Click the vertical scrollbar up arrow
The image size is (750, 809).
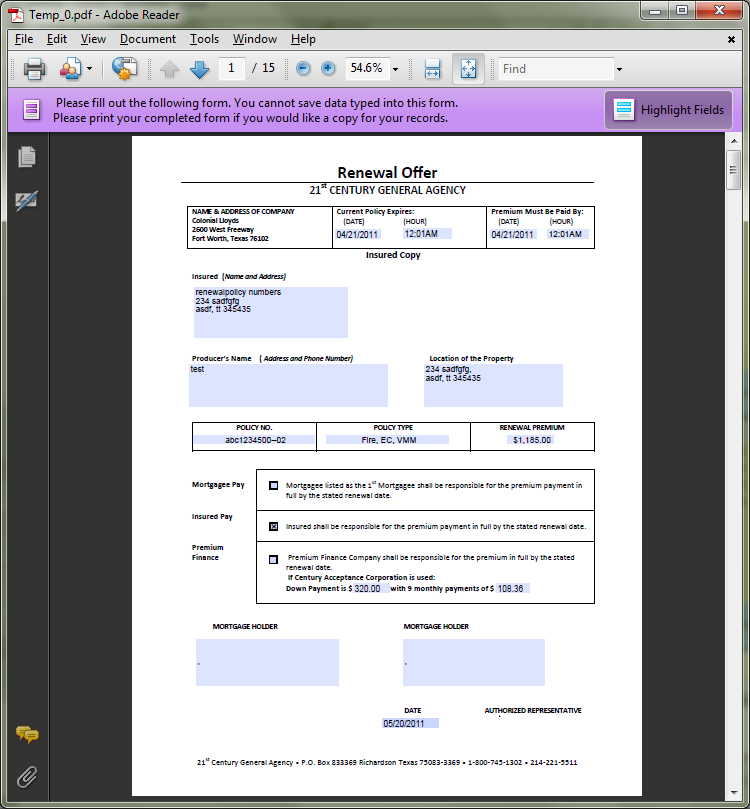733,141
